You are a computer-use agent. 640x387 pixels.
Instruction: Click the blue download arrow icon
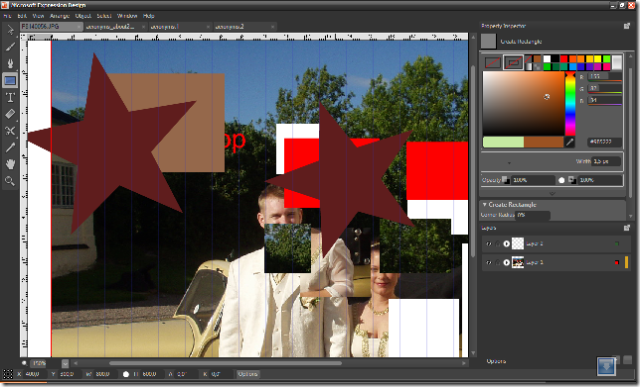(606, 366)
